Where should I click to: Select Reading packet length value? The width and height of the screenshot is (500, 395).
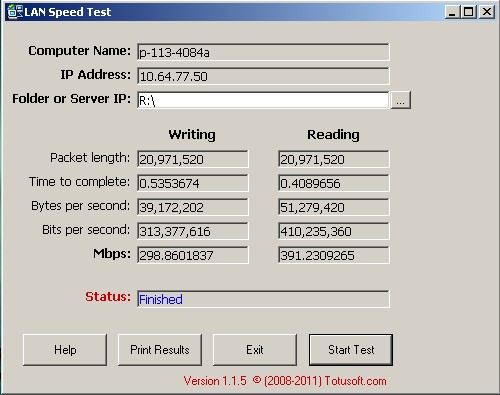(334, 159)
